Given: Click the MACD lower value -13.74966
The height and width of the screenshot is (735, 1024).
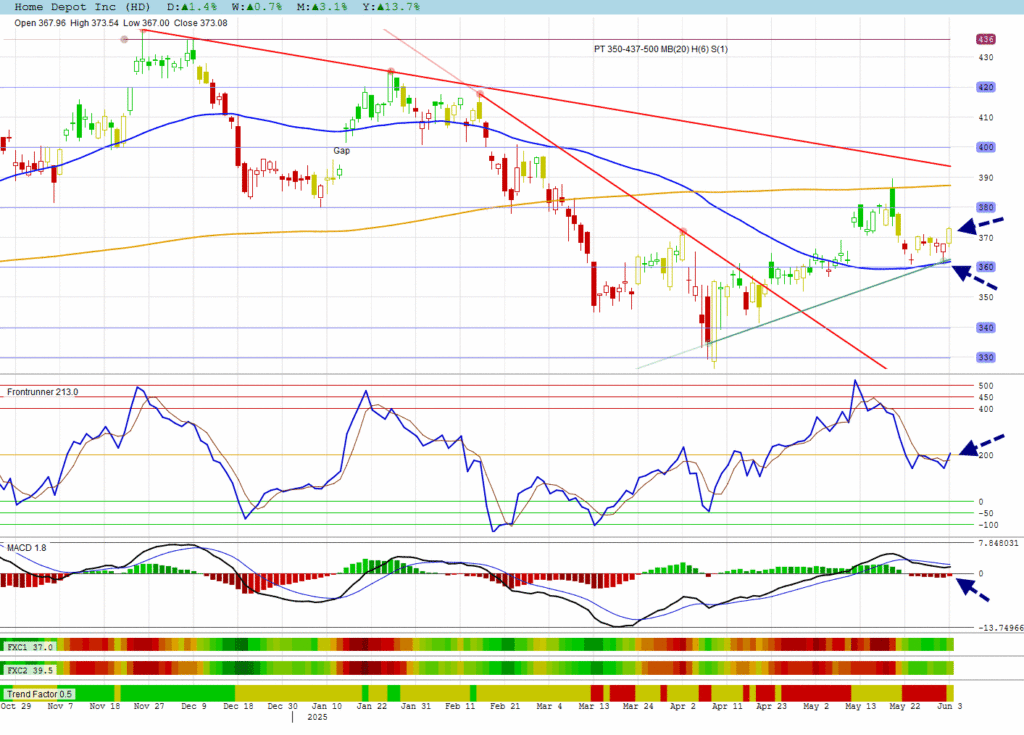Looking at the screenshot, I should 1000,627.
